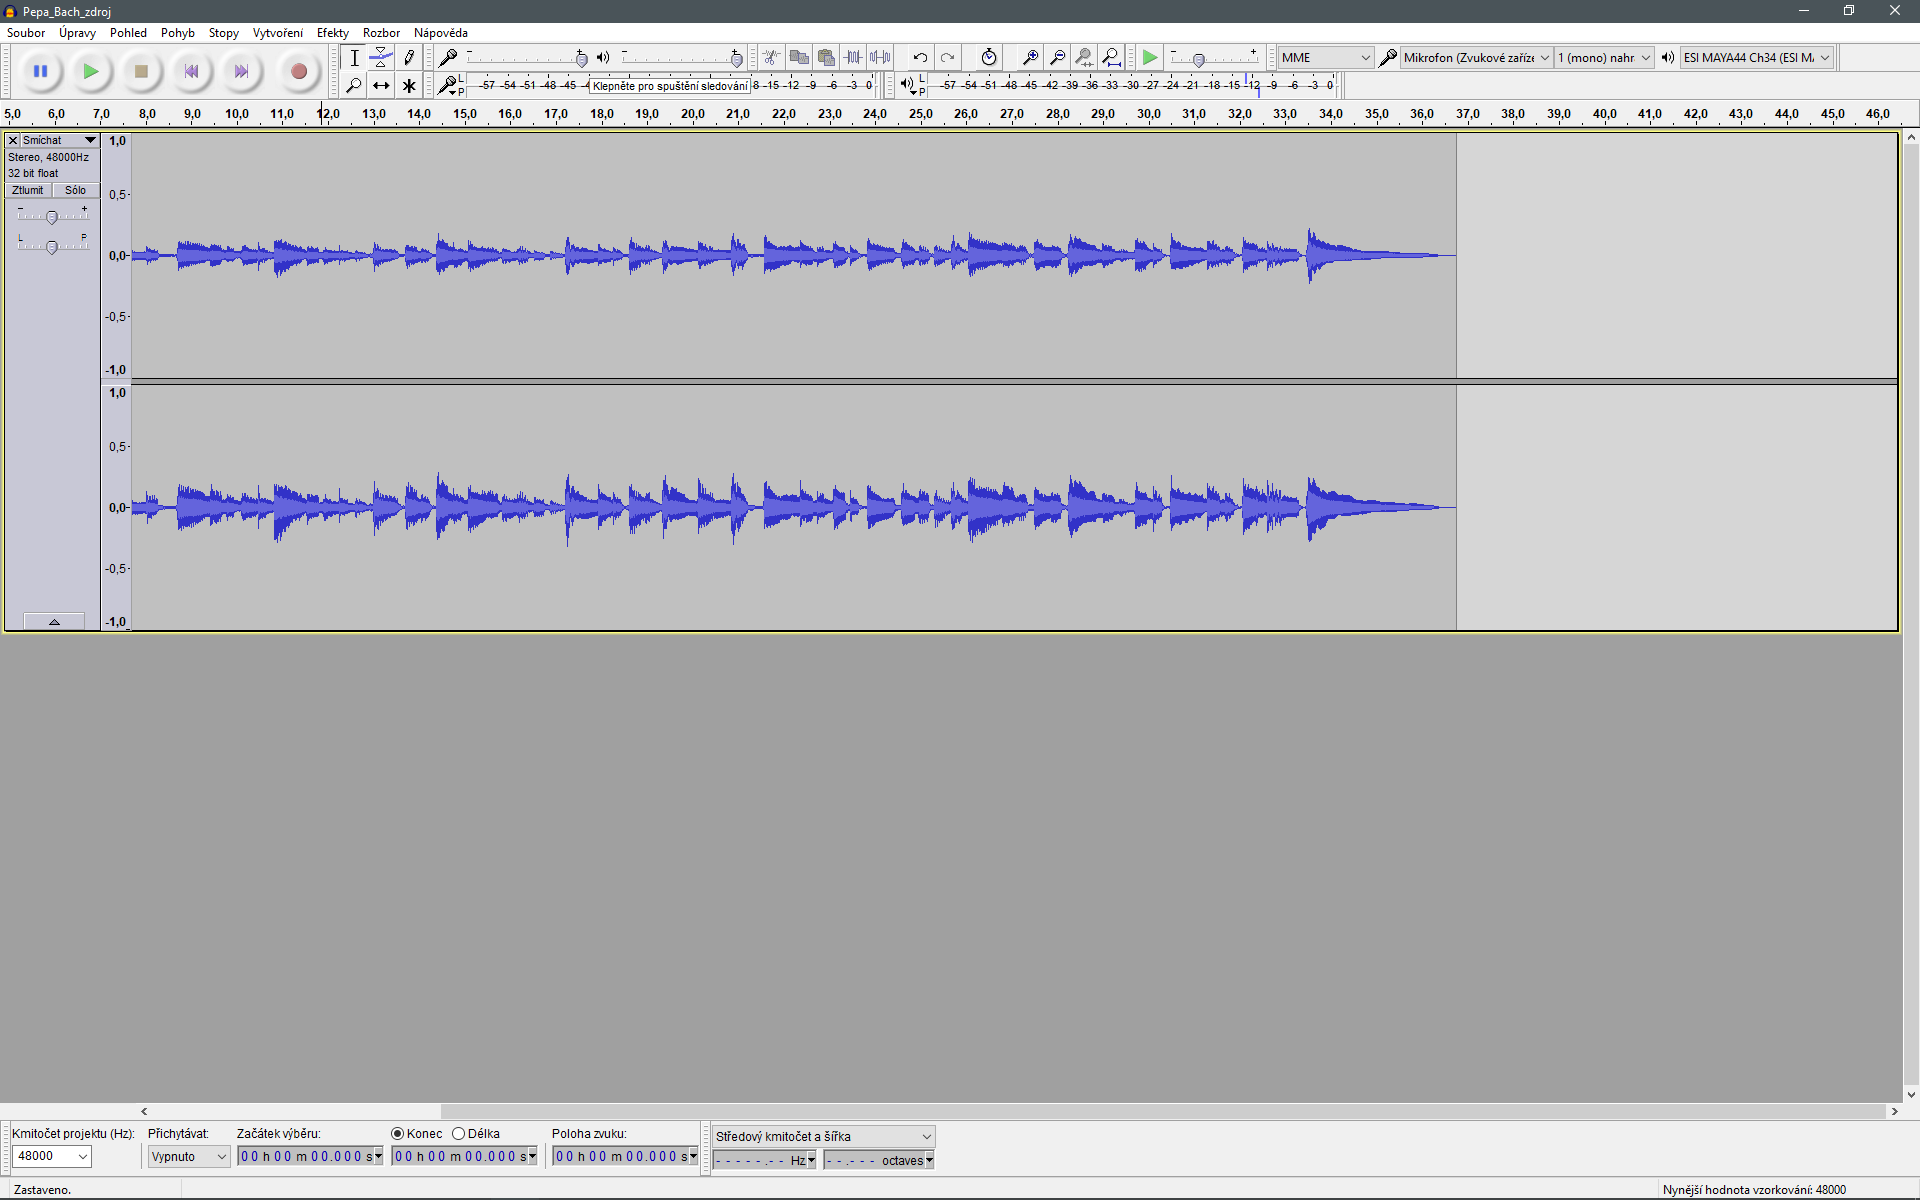
Task: Click the Zoom Out magnifier
Action: pos(1057,57)
